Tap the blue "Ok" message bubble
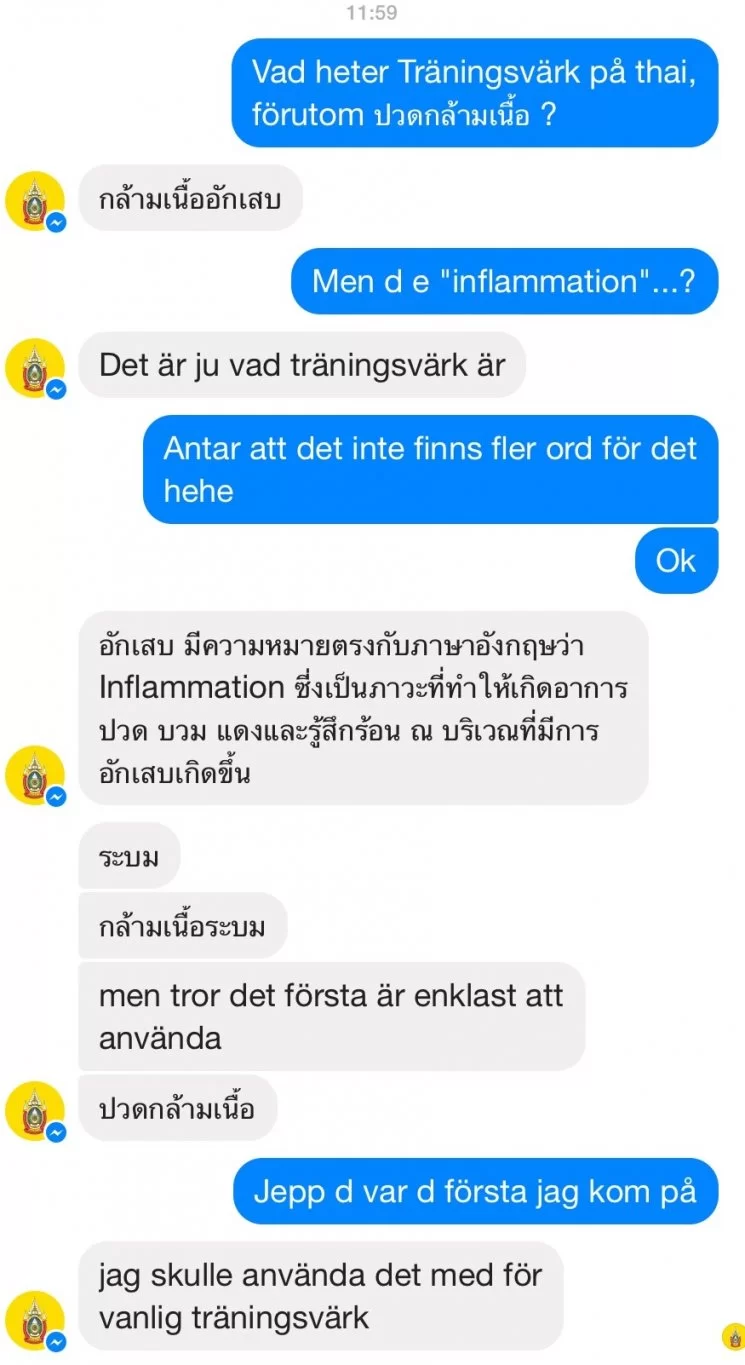 (676, 561)
